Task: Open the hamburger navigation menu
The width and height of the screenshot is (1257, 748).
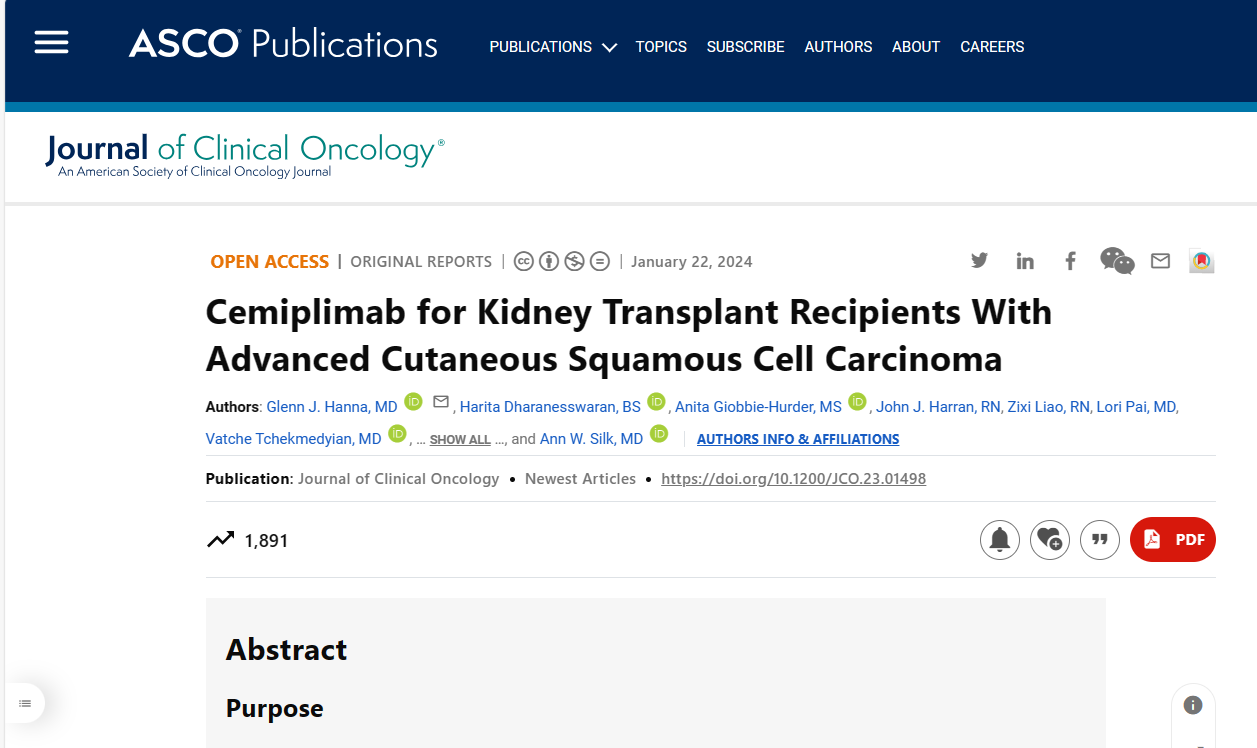Action: point(51,43)
